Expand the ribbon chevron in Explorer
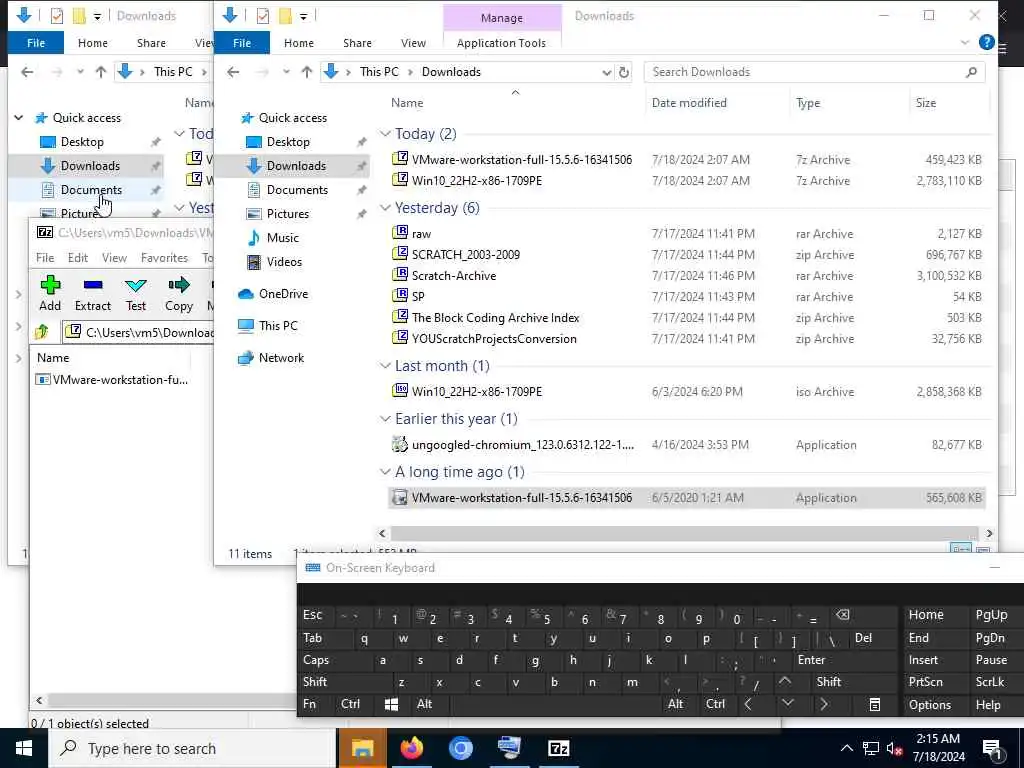 click(x=965, y=42)
